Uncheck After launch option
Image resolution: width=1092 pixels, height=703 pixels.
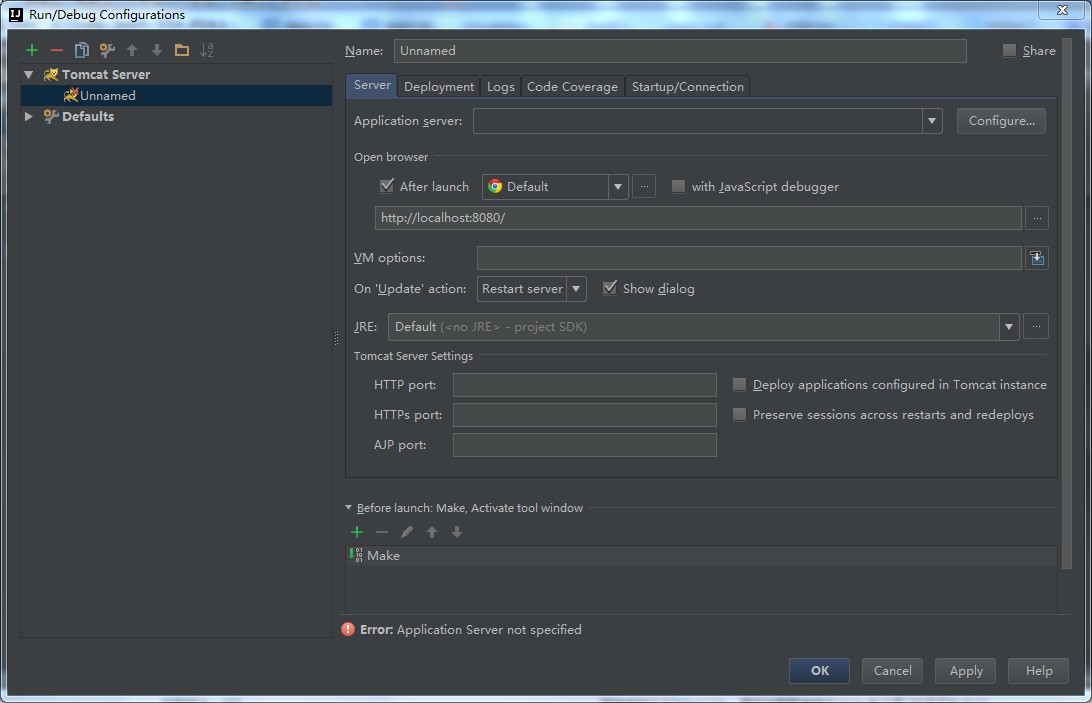387,186
